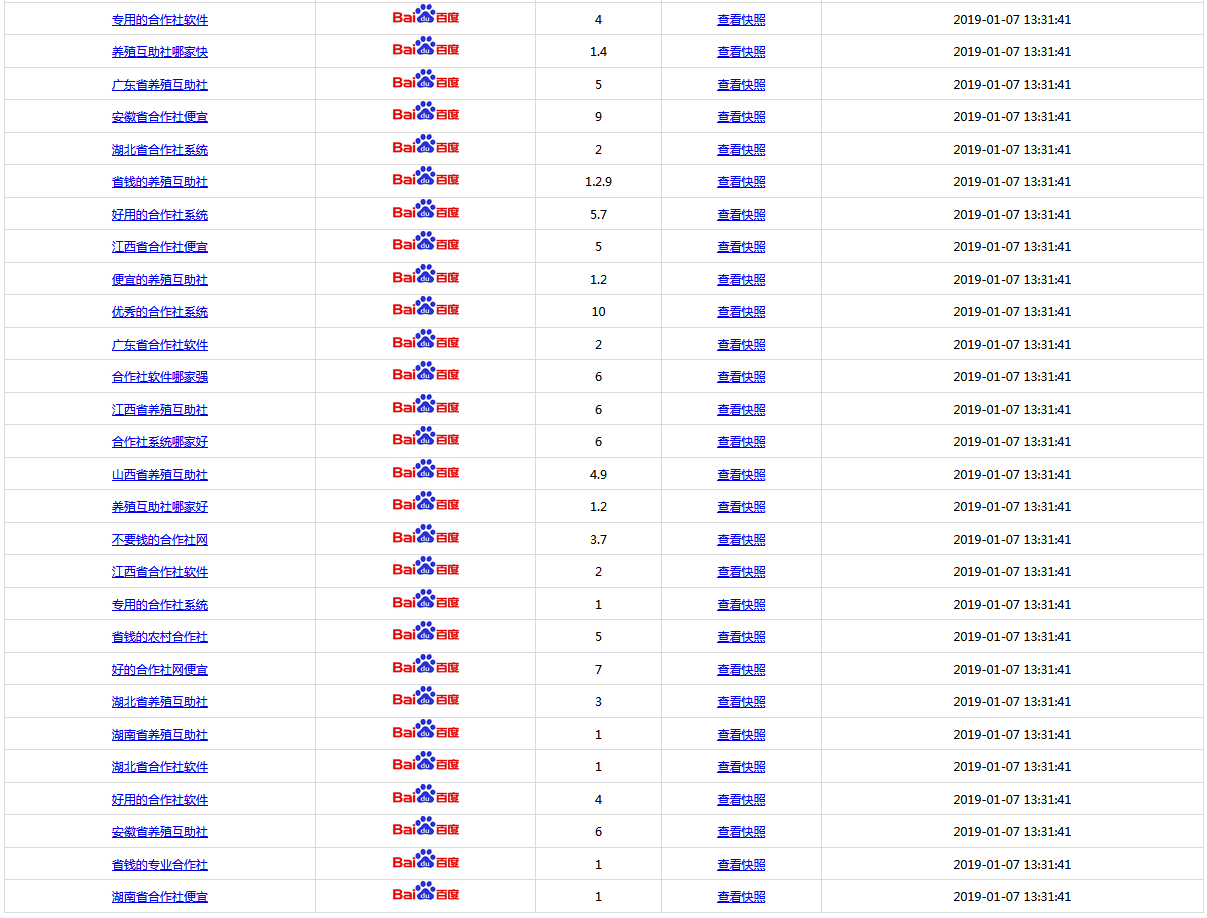This screenshot has height=918, width=1207.
Task: Click the Baidu logo in 养殖互助社哪家快 row
Action: 426,48
